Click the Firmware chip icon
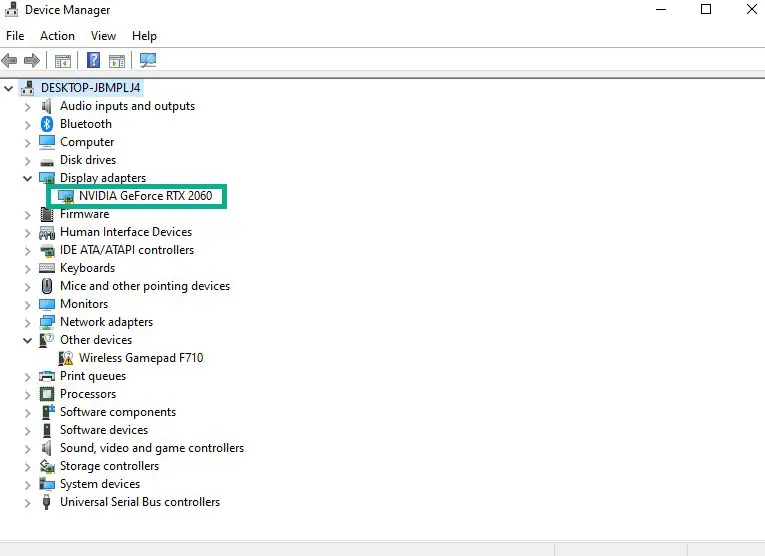The height and width of the screenshot is (556, 765). point(47,214)
